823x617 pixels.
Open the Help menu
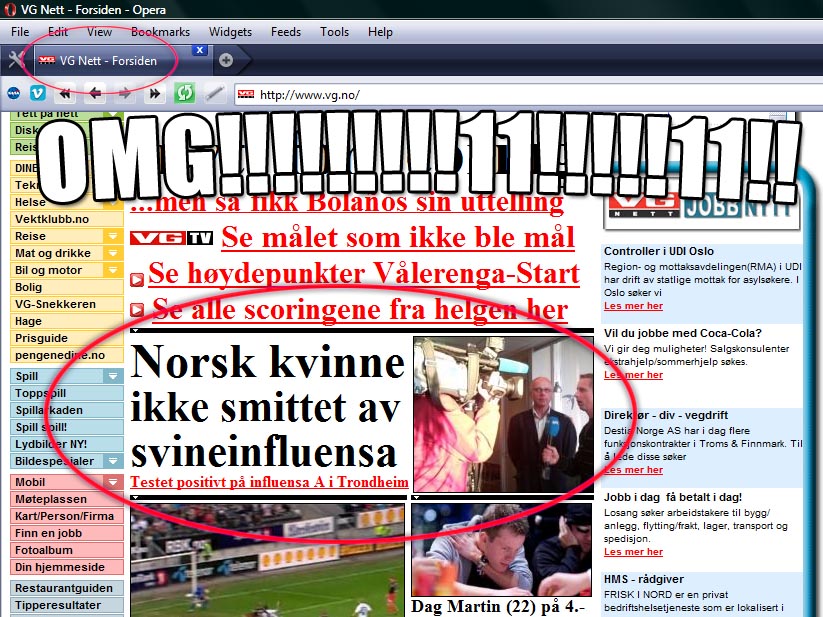380,32
